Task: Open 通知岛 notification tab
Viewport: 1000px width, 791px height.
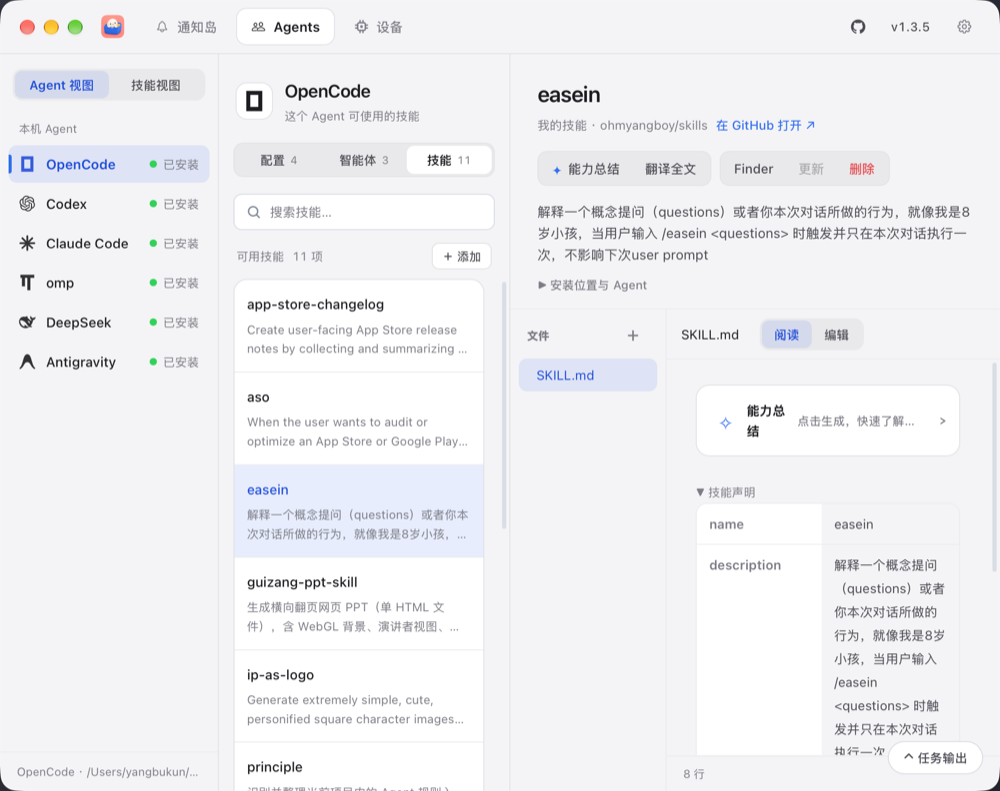Action: (x=186, y=27)
